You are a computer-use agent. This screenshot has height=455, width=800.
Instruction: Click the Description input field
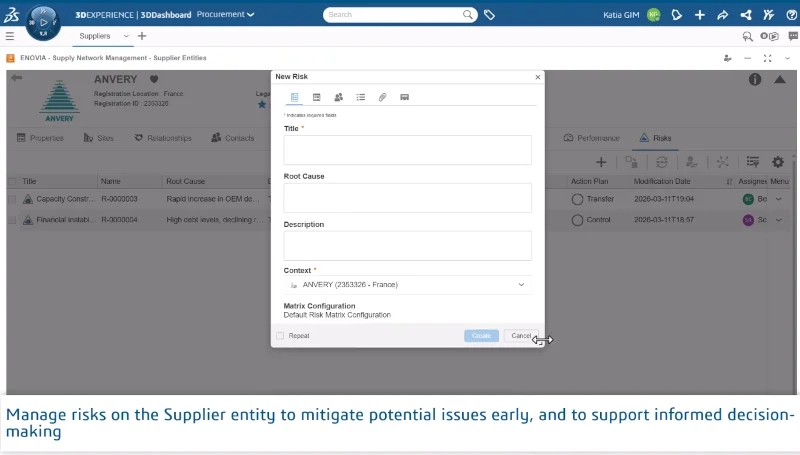[407, 246]
